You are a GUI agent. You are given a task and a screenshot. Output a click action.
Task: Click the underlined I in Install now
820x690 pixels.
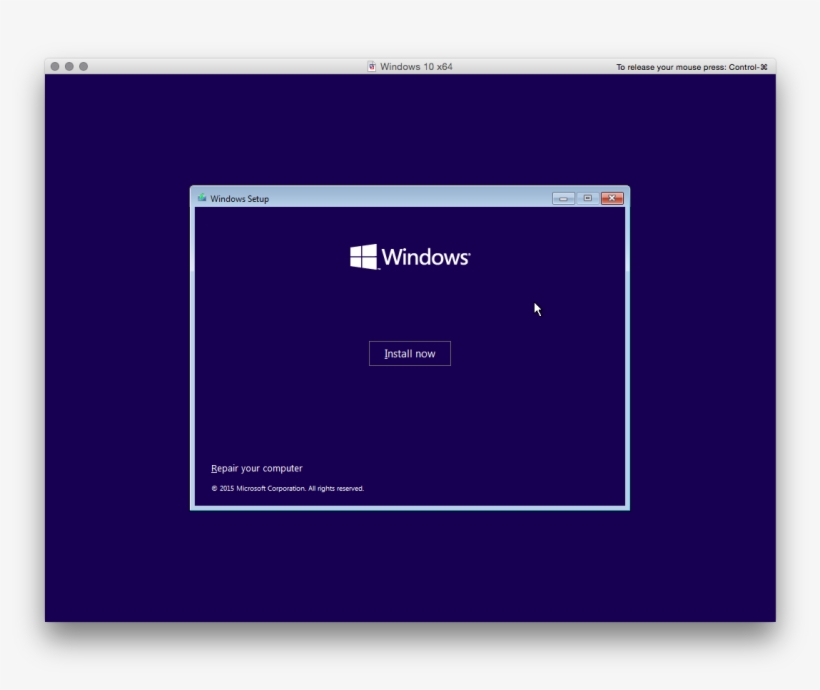pos(385,353)
